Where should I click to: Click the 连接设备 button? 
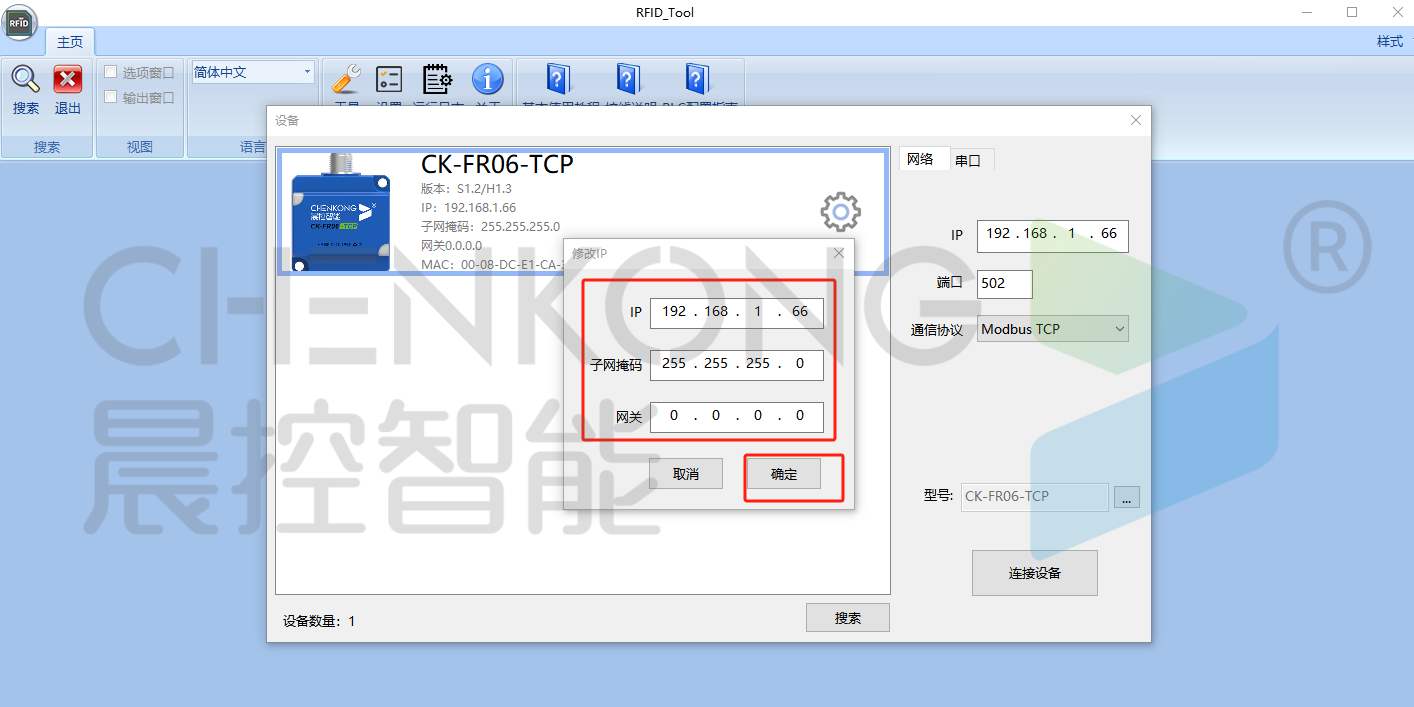coord(1035,573)
